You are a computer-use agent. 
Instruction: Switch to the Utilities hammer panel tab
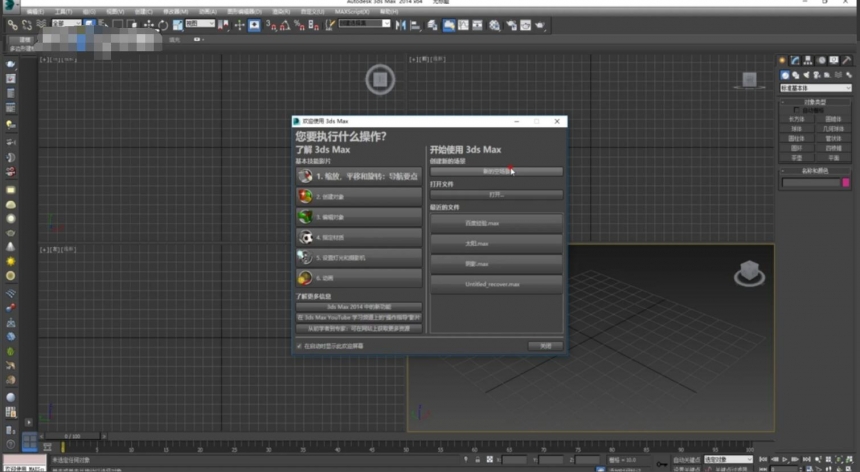pos(847,60)
